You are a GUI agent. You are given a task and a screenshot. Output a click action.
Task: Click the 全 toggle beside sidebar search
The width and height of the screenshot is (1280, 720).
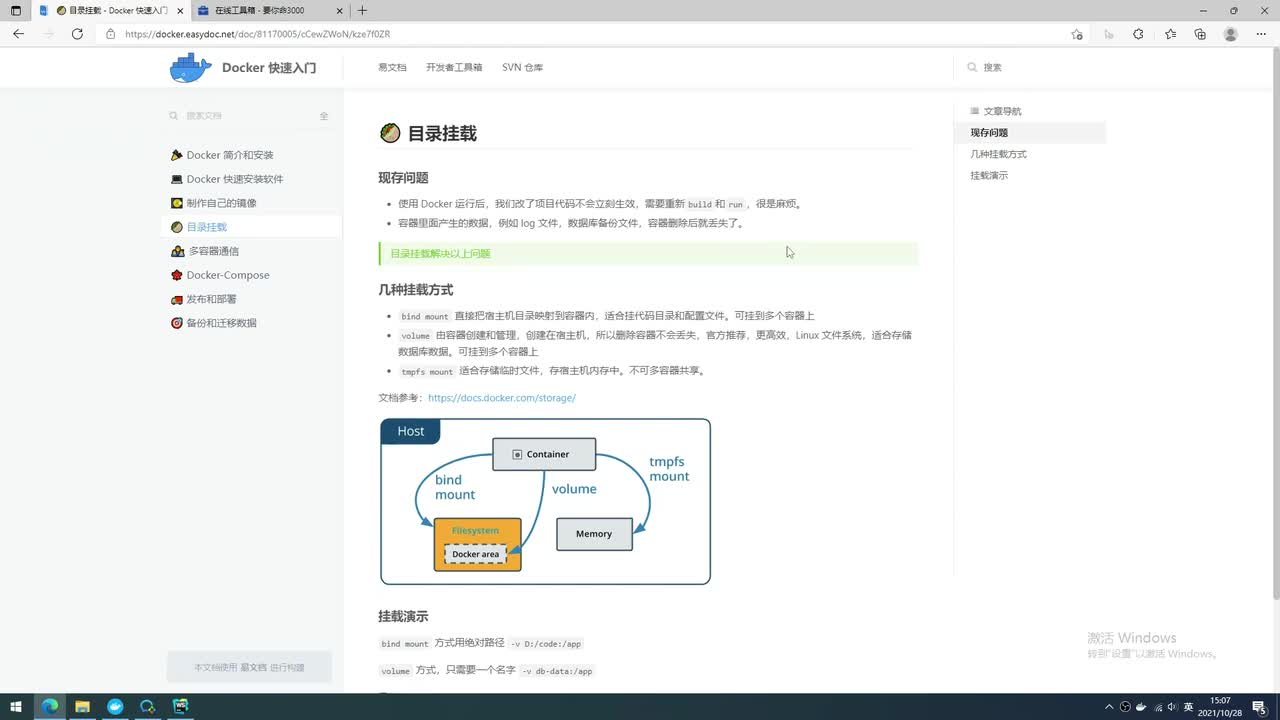324,116
